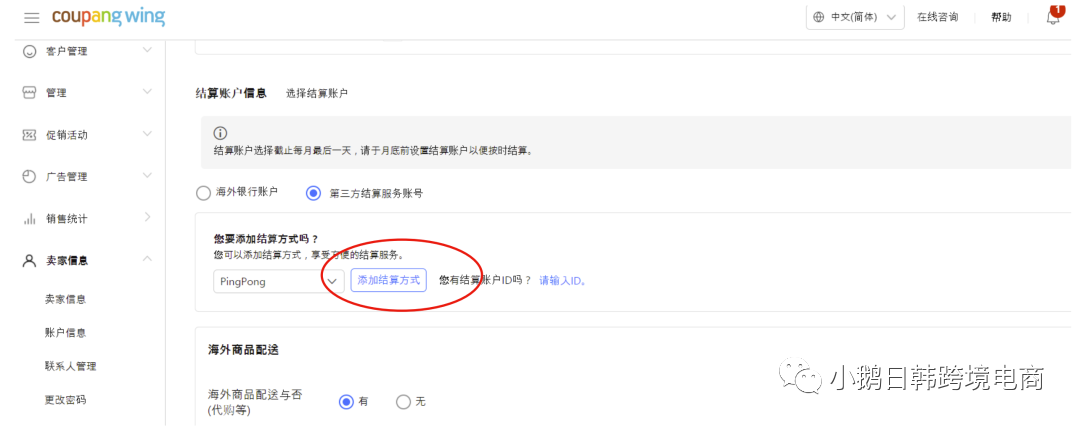Click the Coupang Wing logo

(108, 17)
